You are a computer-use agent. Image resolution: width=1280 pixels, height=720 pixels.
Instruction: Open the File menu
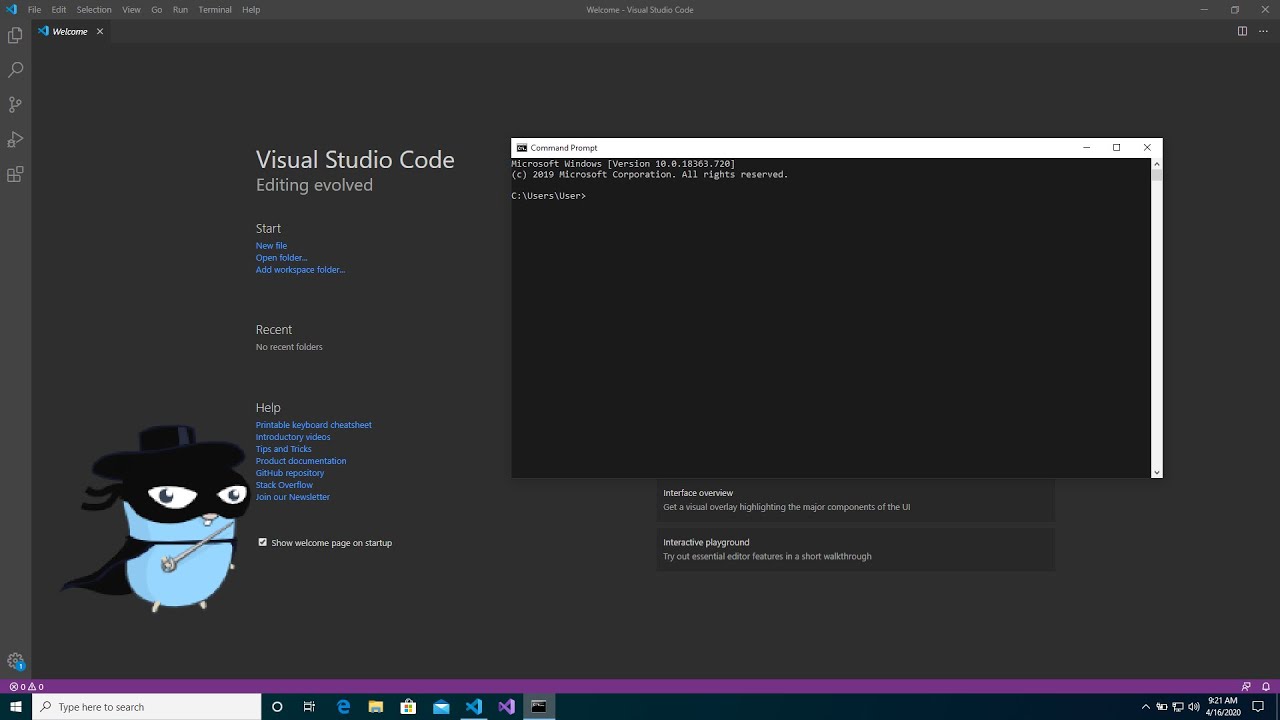tap(34, 9)
